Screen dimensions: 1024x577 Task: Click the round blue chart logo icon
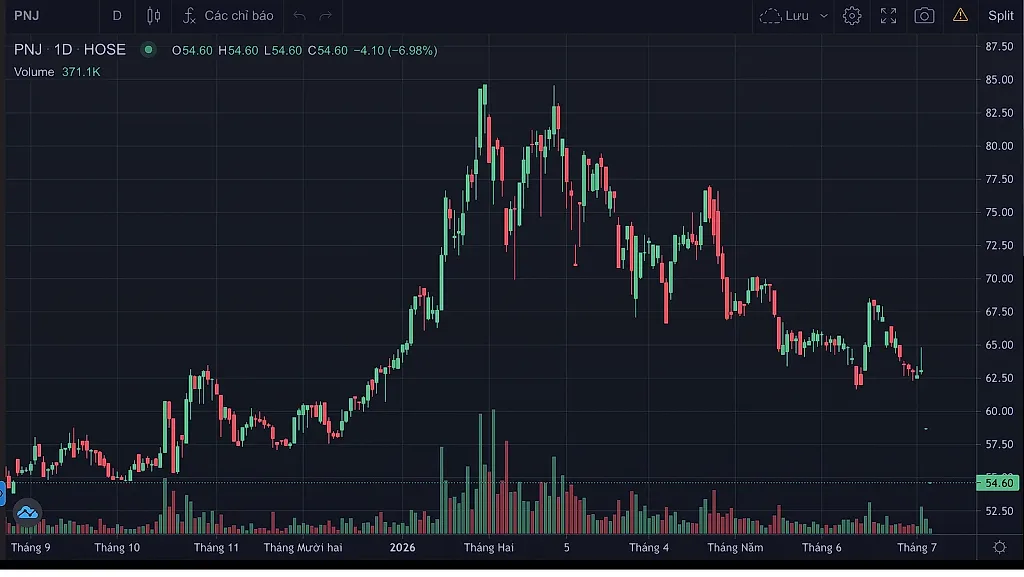27,512
